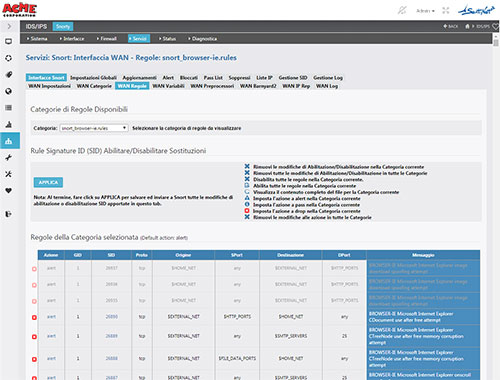Click the alert action link for SID 26890
Screen dimensions: 500x380
(x=51, y=317)
